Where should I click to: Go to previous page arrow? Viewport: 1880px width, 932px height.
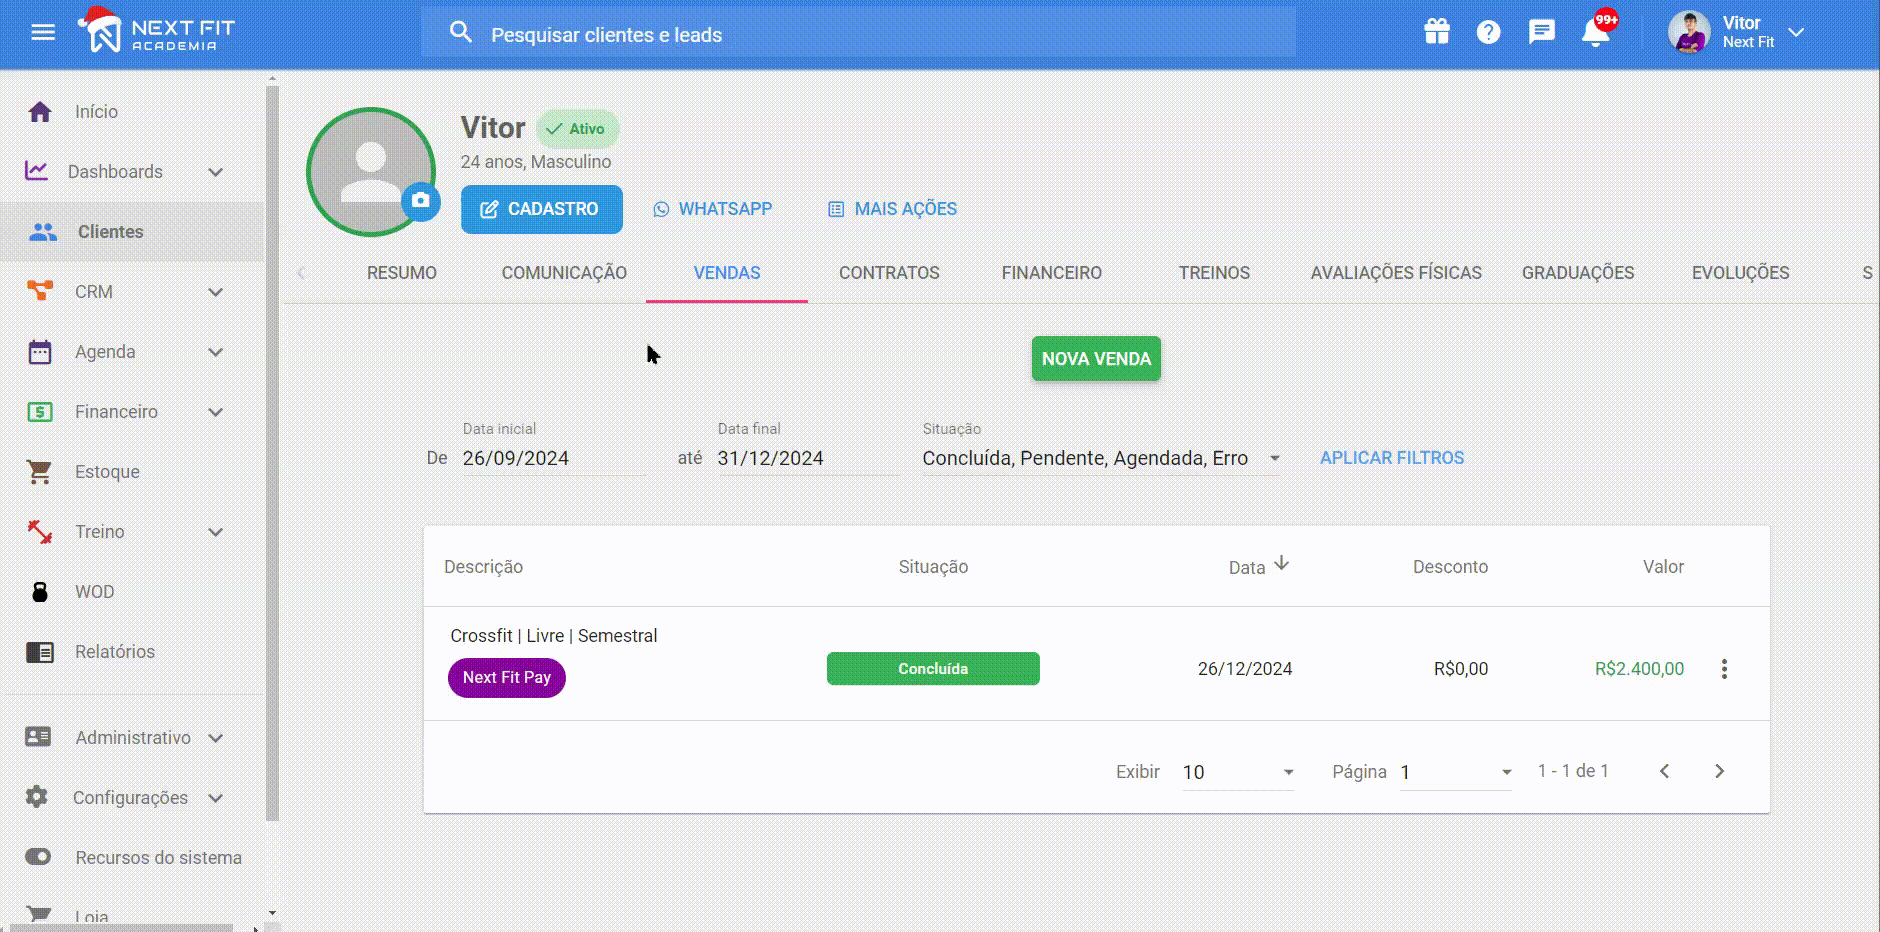click(1665, 771)
